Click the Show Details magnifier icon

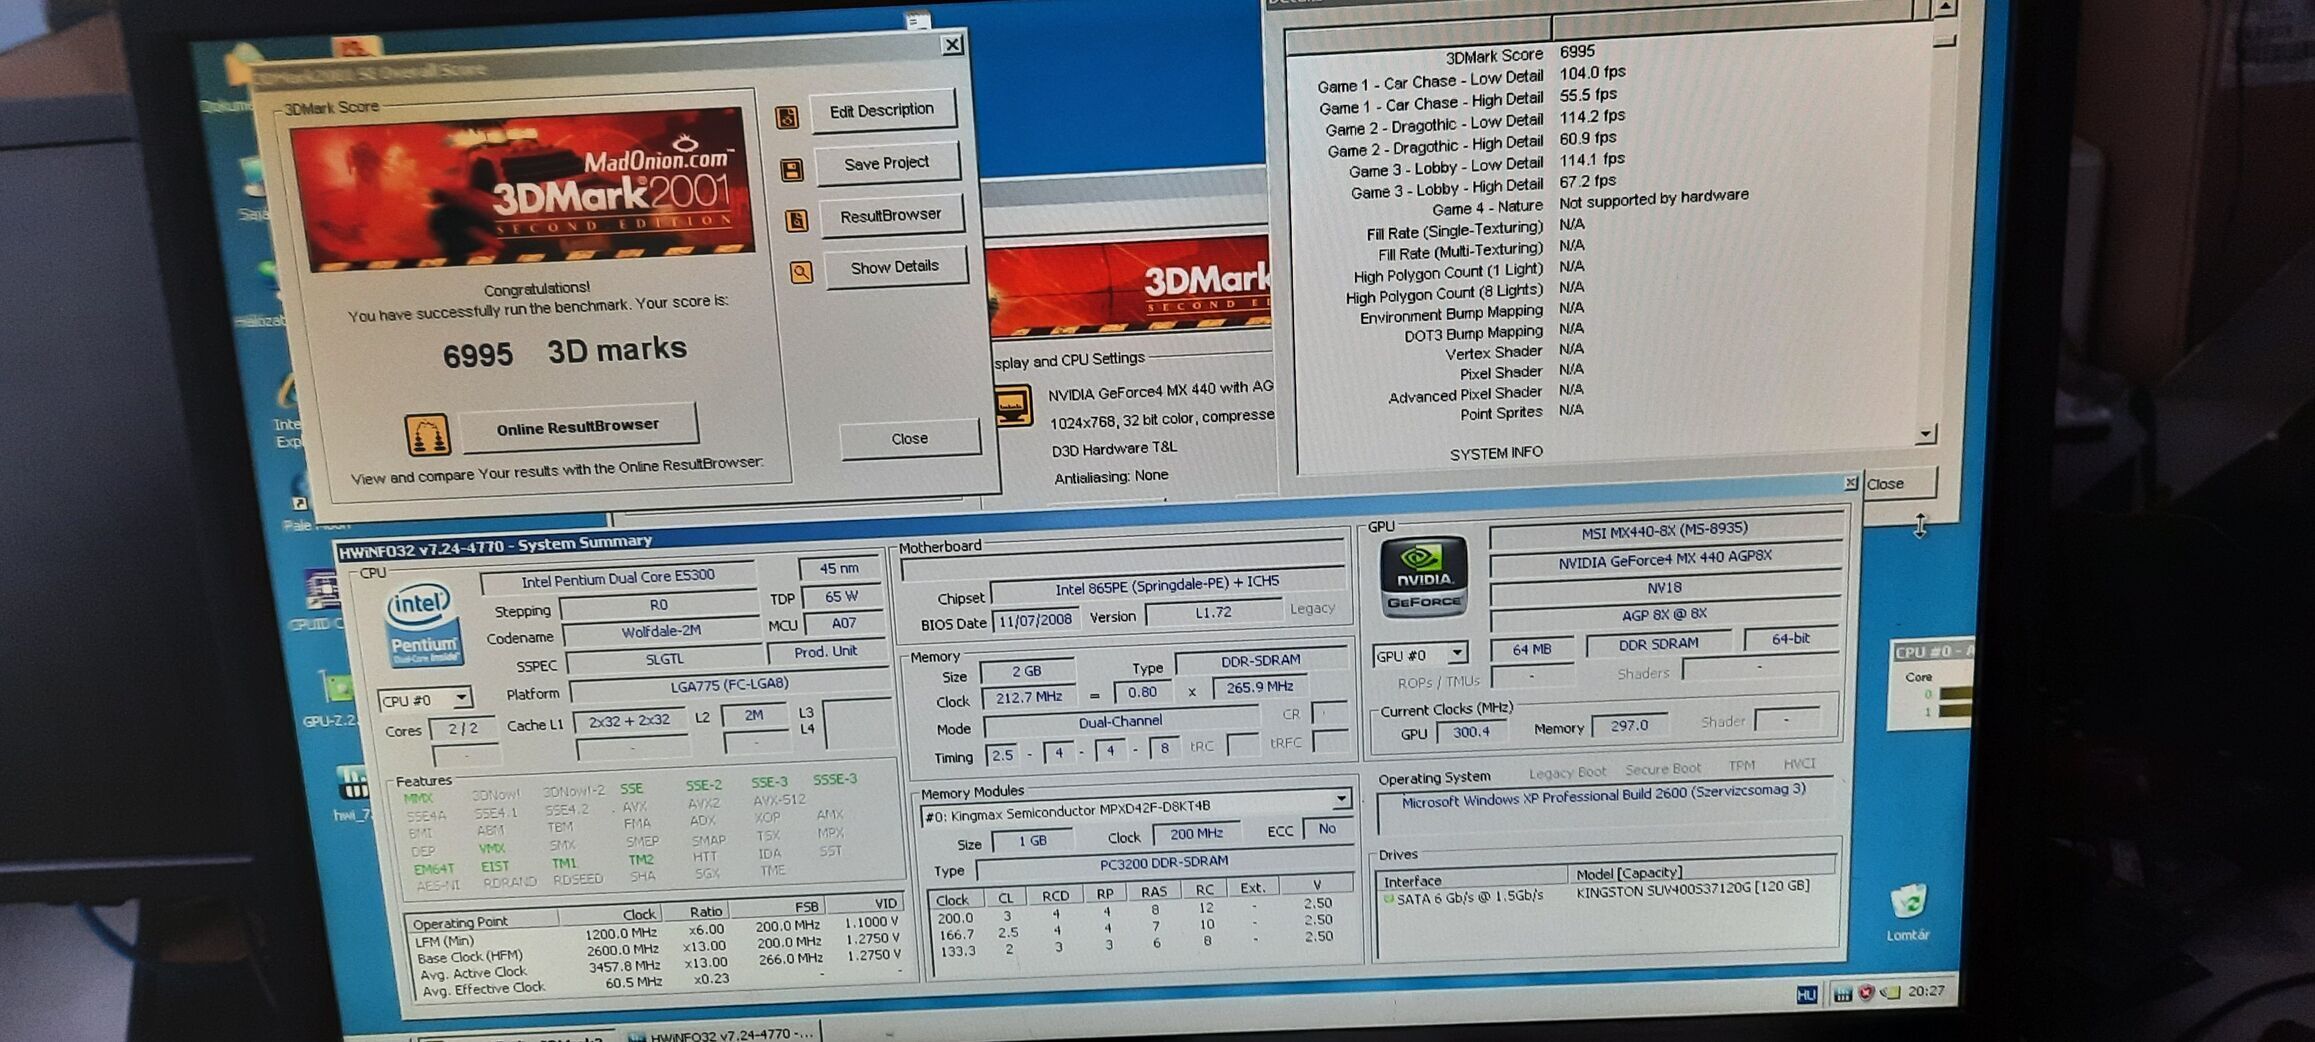pyautogui.click(x=801, y=272)
